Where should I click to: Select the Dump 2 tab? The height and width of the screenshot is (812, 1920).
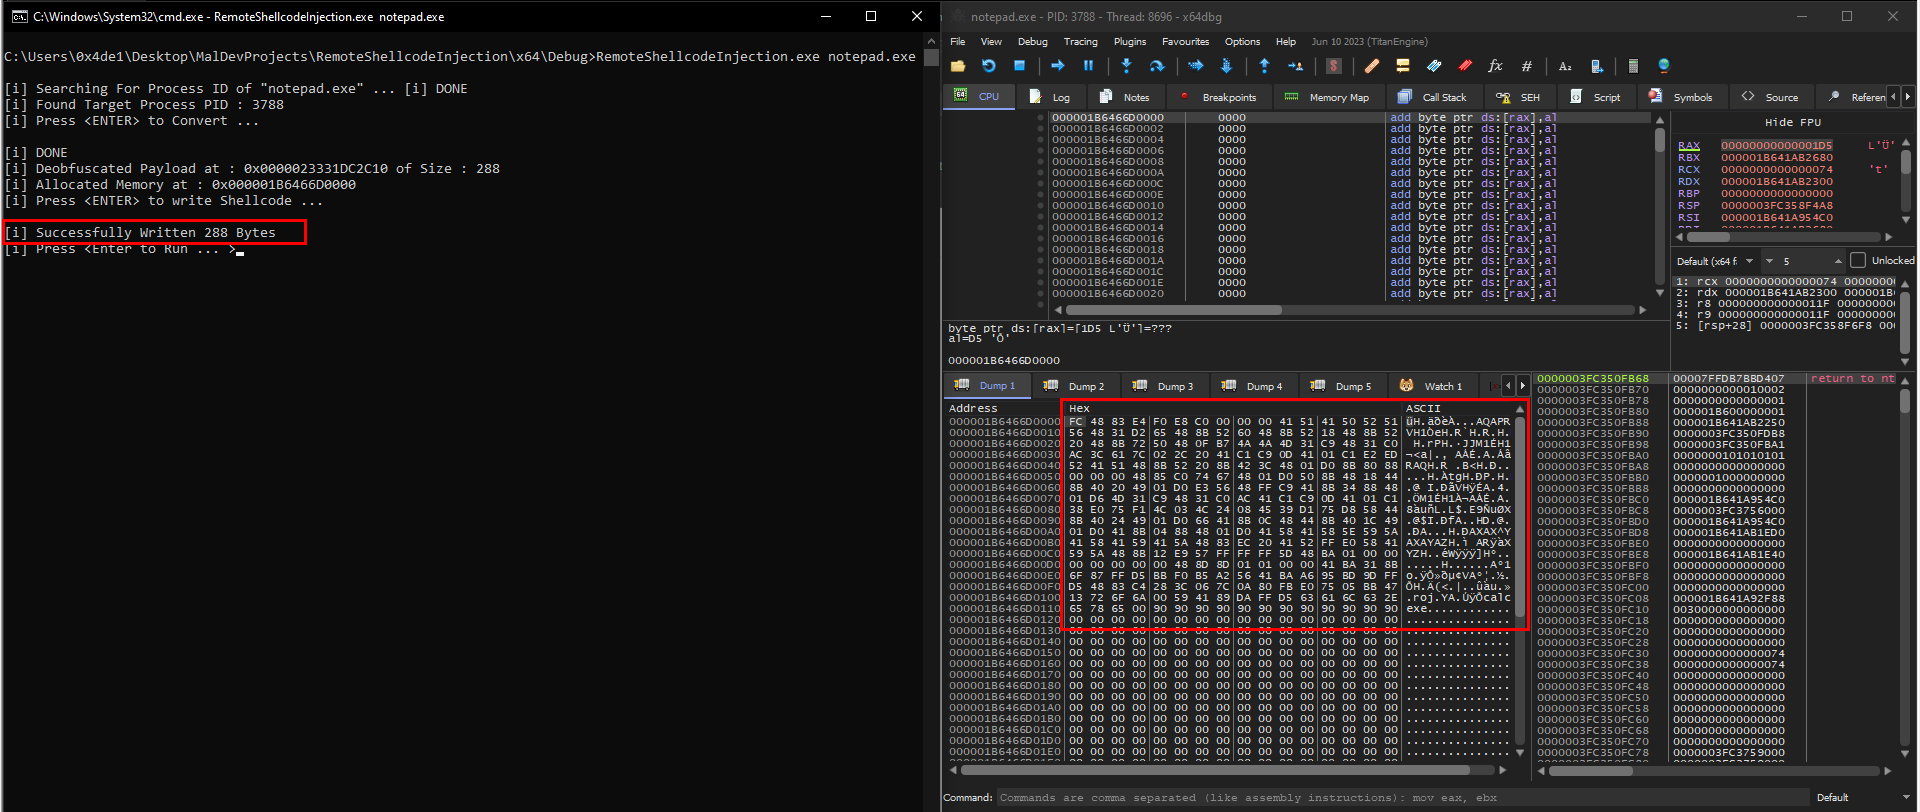[x=1075, y=386]
